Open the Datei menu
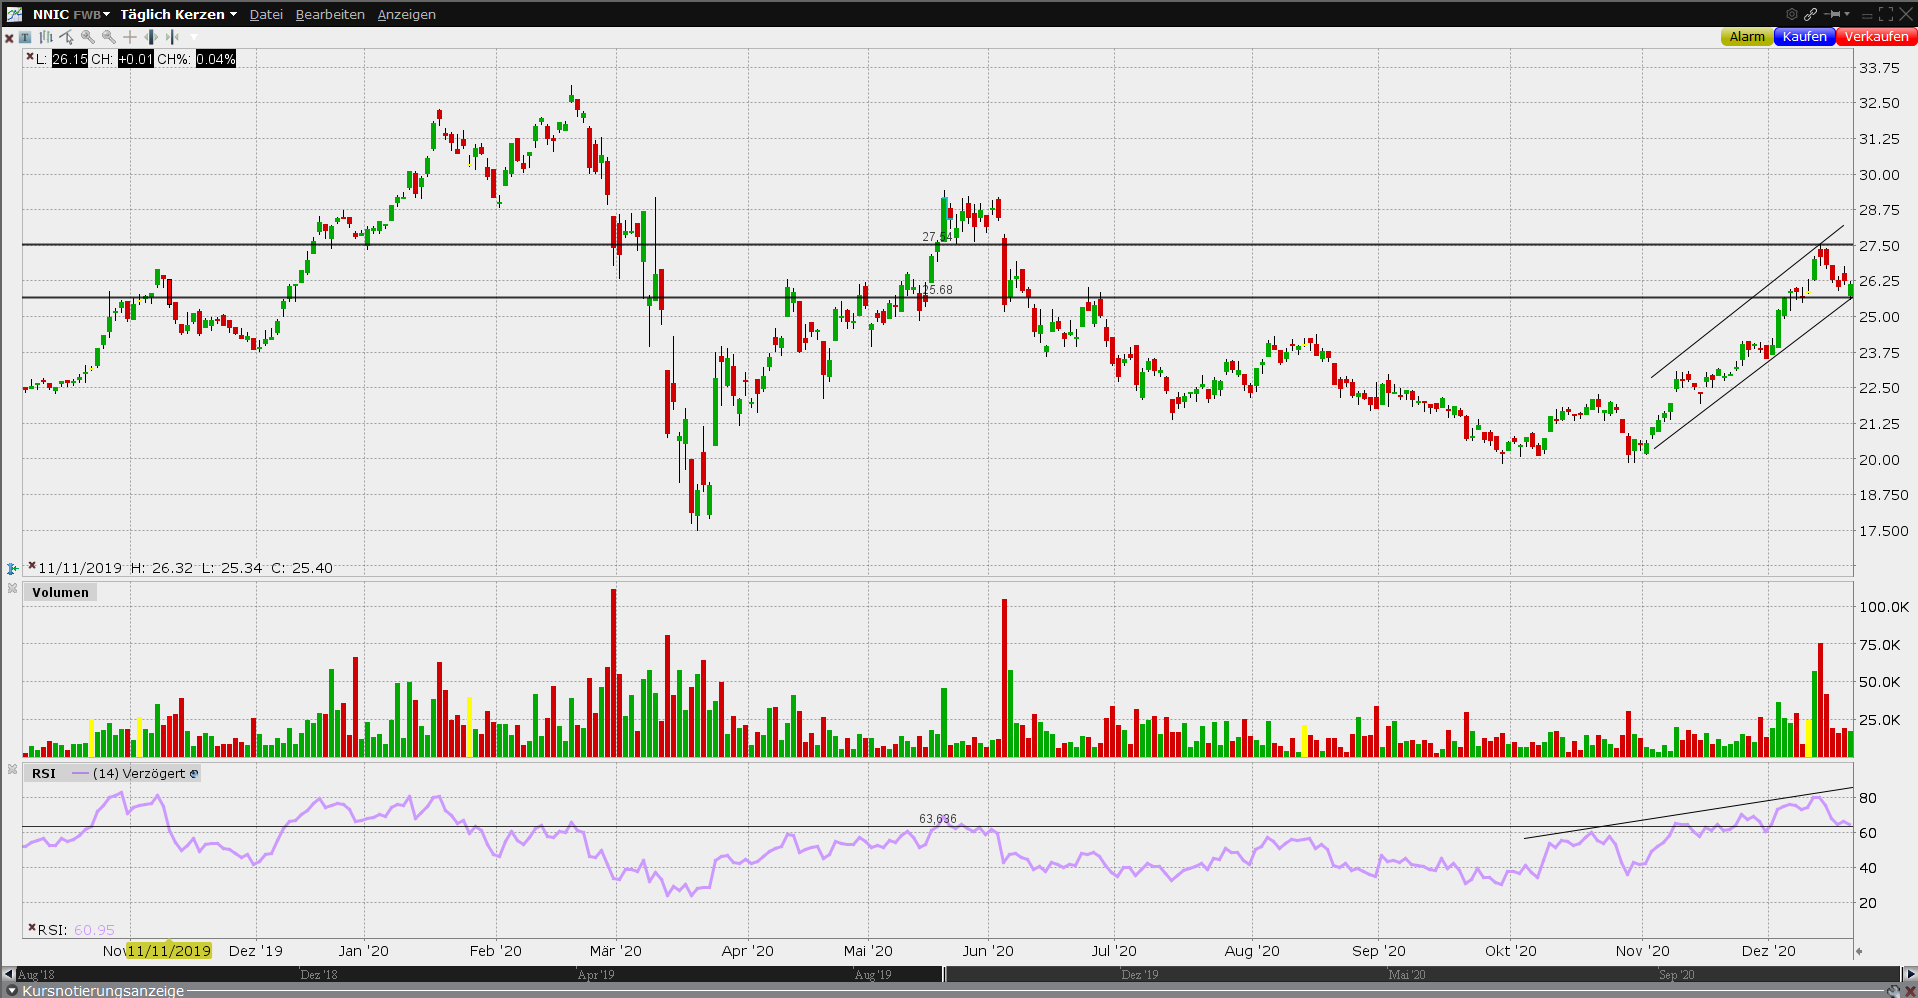1918x998 pixels. click(x=266, y=14)
